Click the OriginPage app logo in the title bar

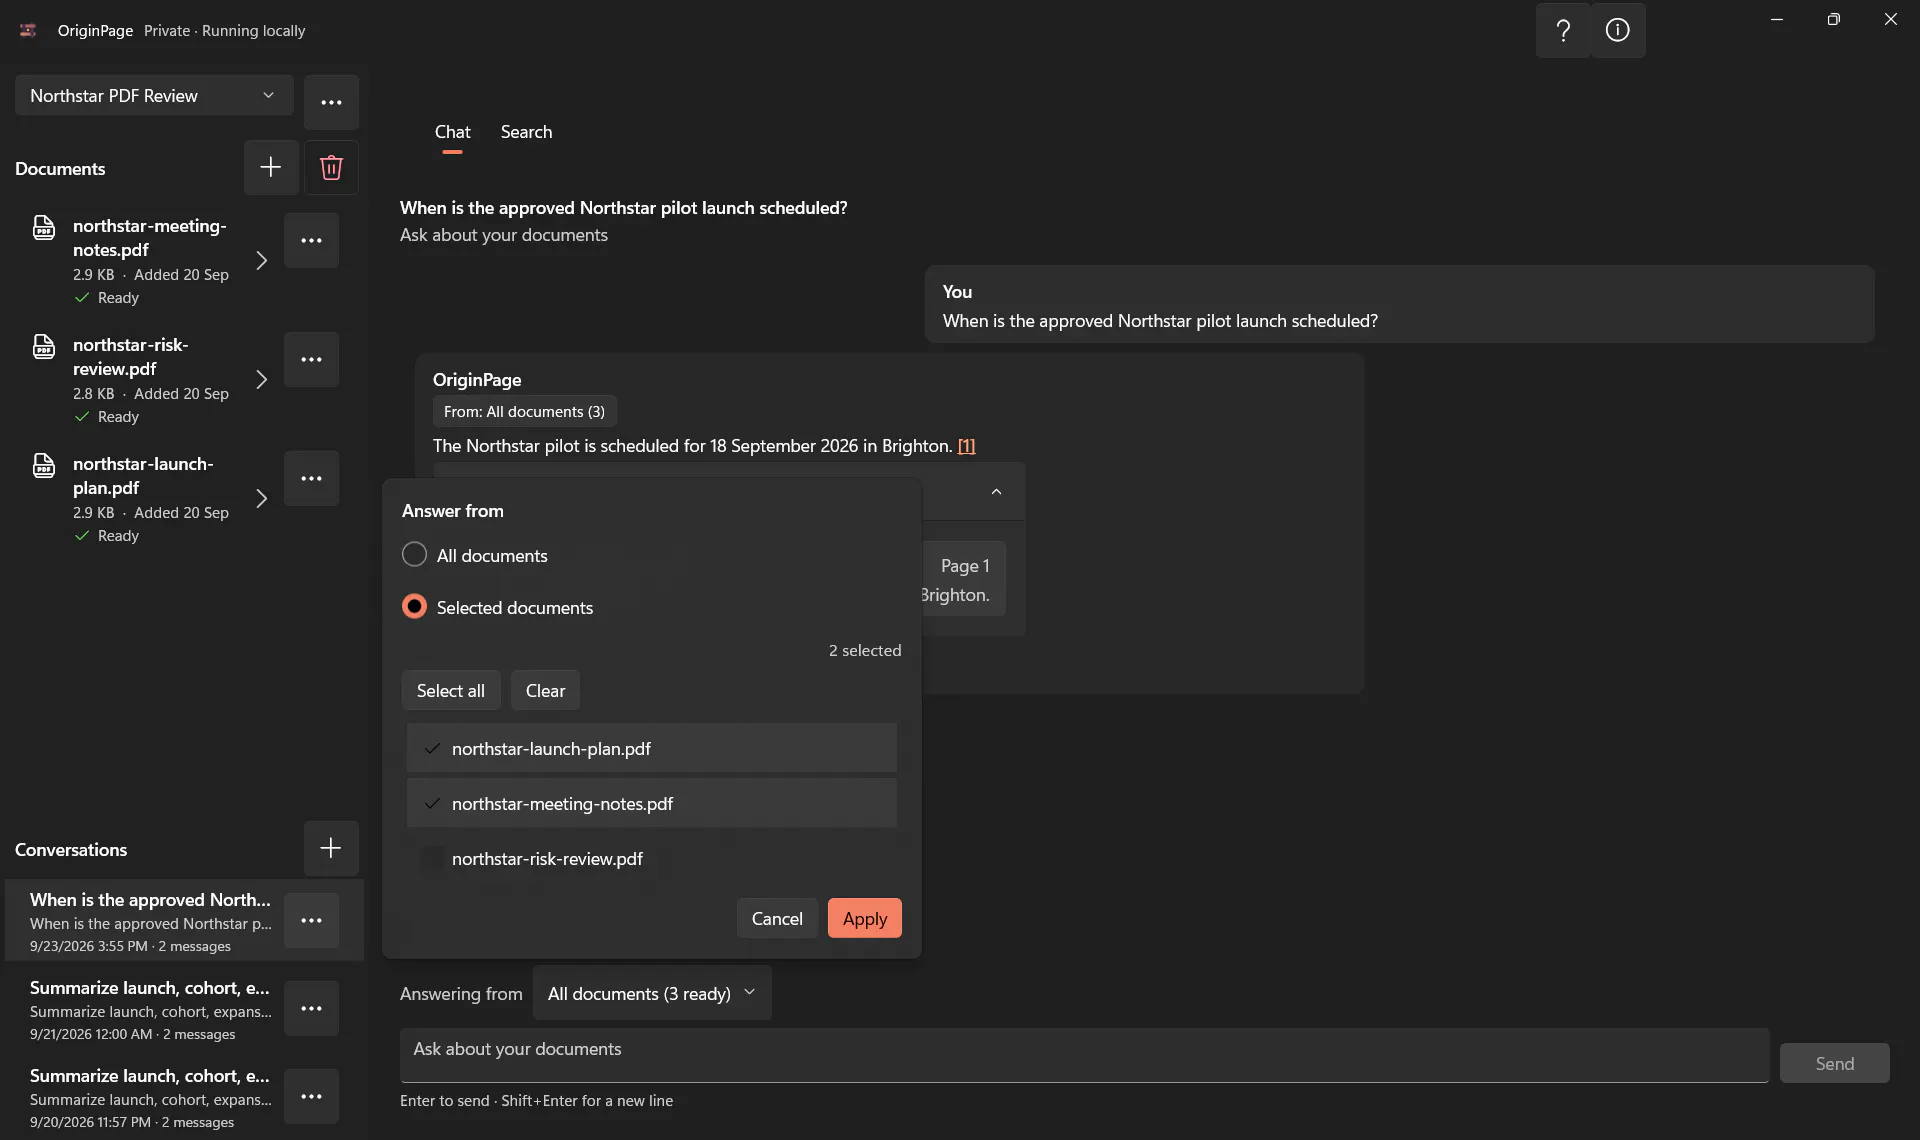pyautogui.click(x=28, y=30)
